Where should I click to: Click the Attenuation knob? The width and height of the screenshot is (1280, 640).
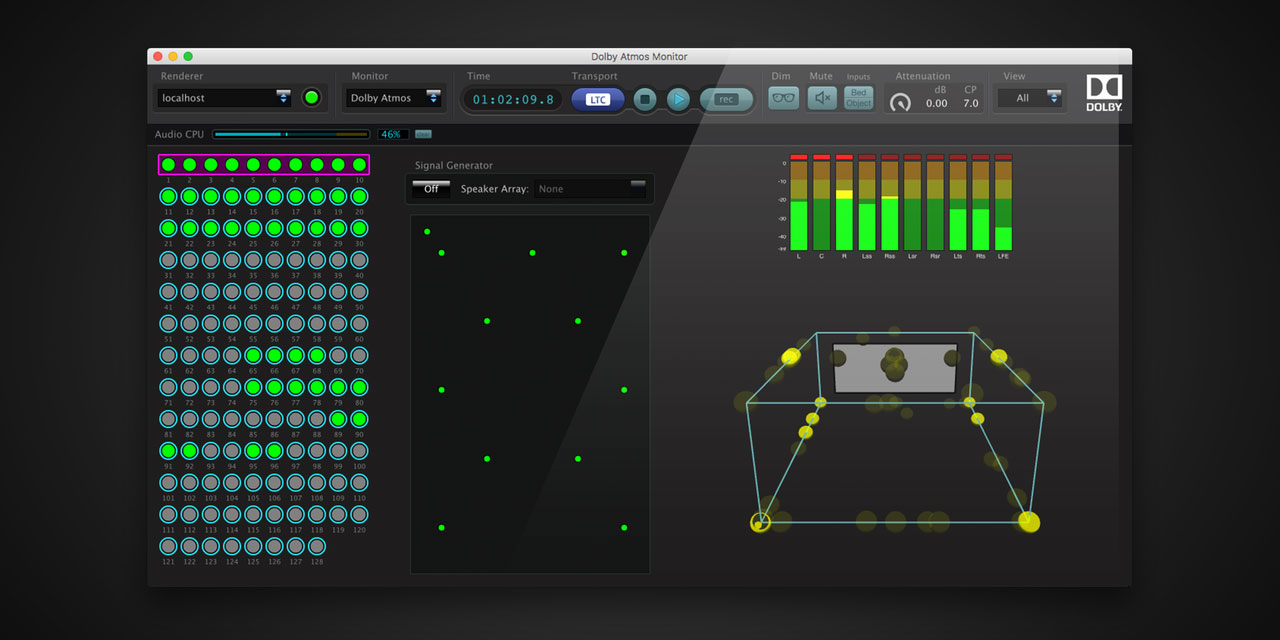(x=901, y=102)
